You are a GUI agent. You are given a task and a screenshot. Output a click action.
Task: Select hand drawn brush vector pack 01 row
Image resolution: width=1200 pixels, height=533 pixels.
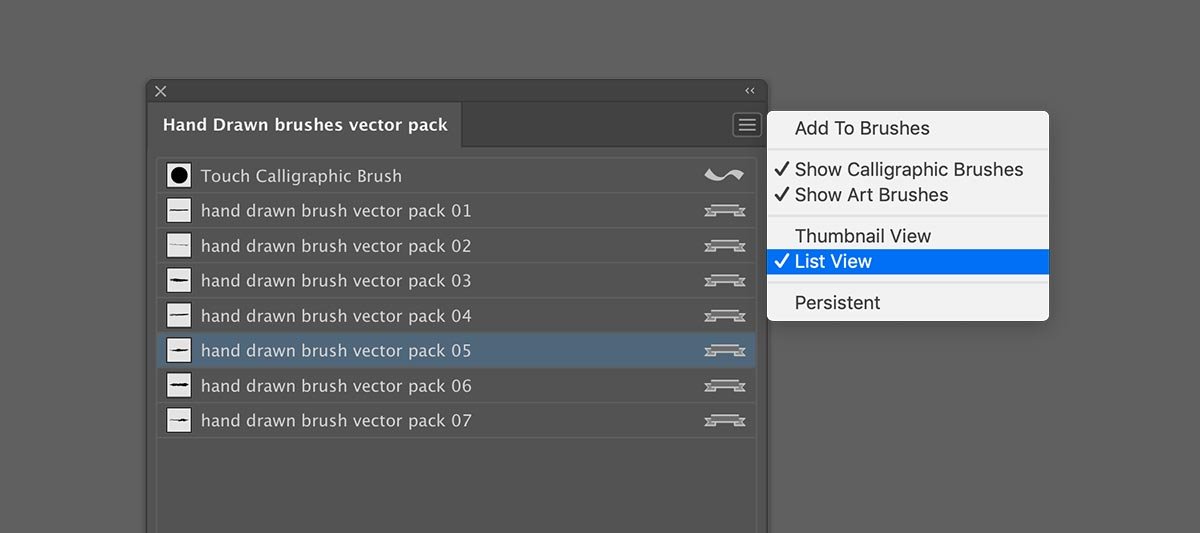[x=456, y=211]
